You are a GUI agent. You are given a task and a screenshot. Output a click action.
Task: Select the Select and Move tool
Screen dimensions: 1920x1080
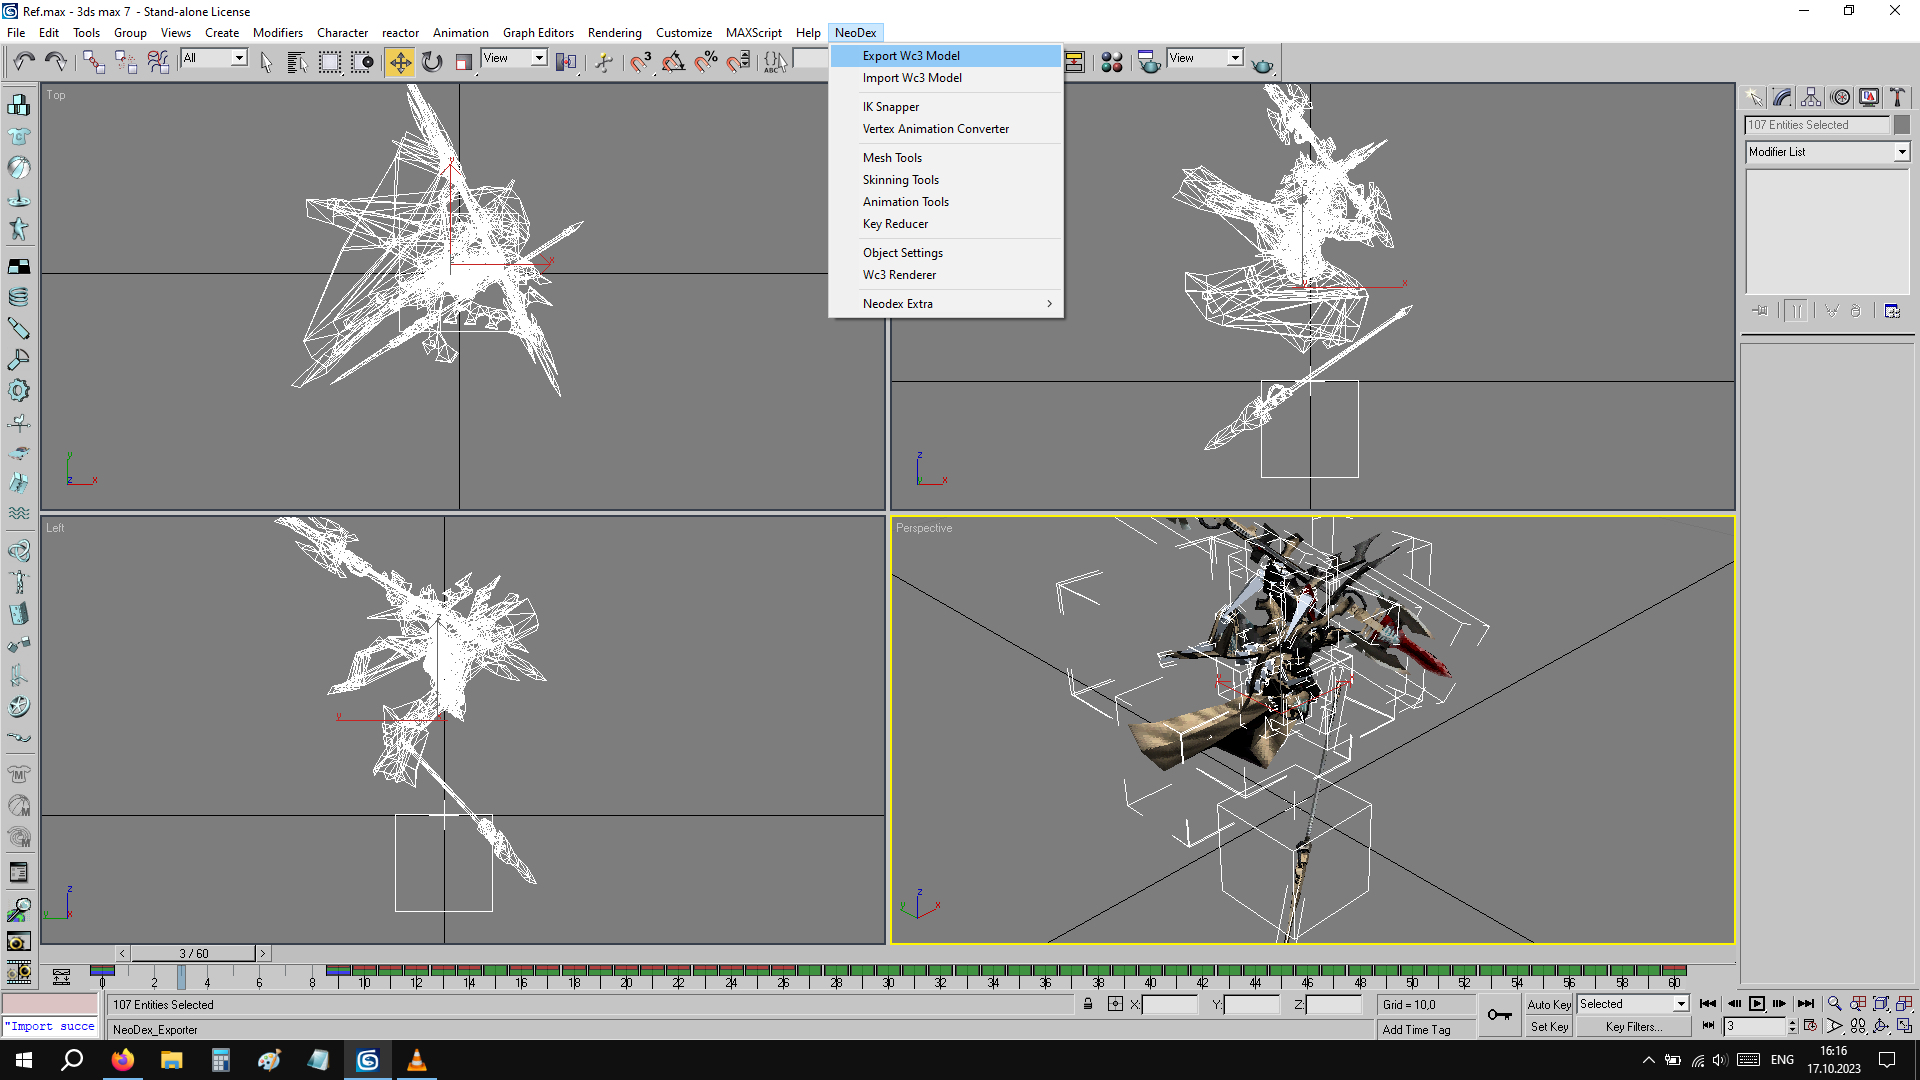pos(400,62)
